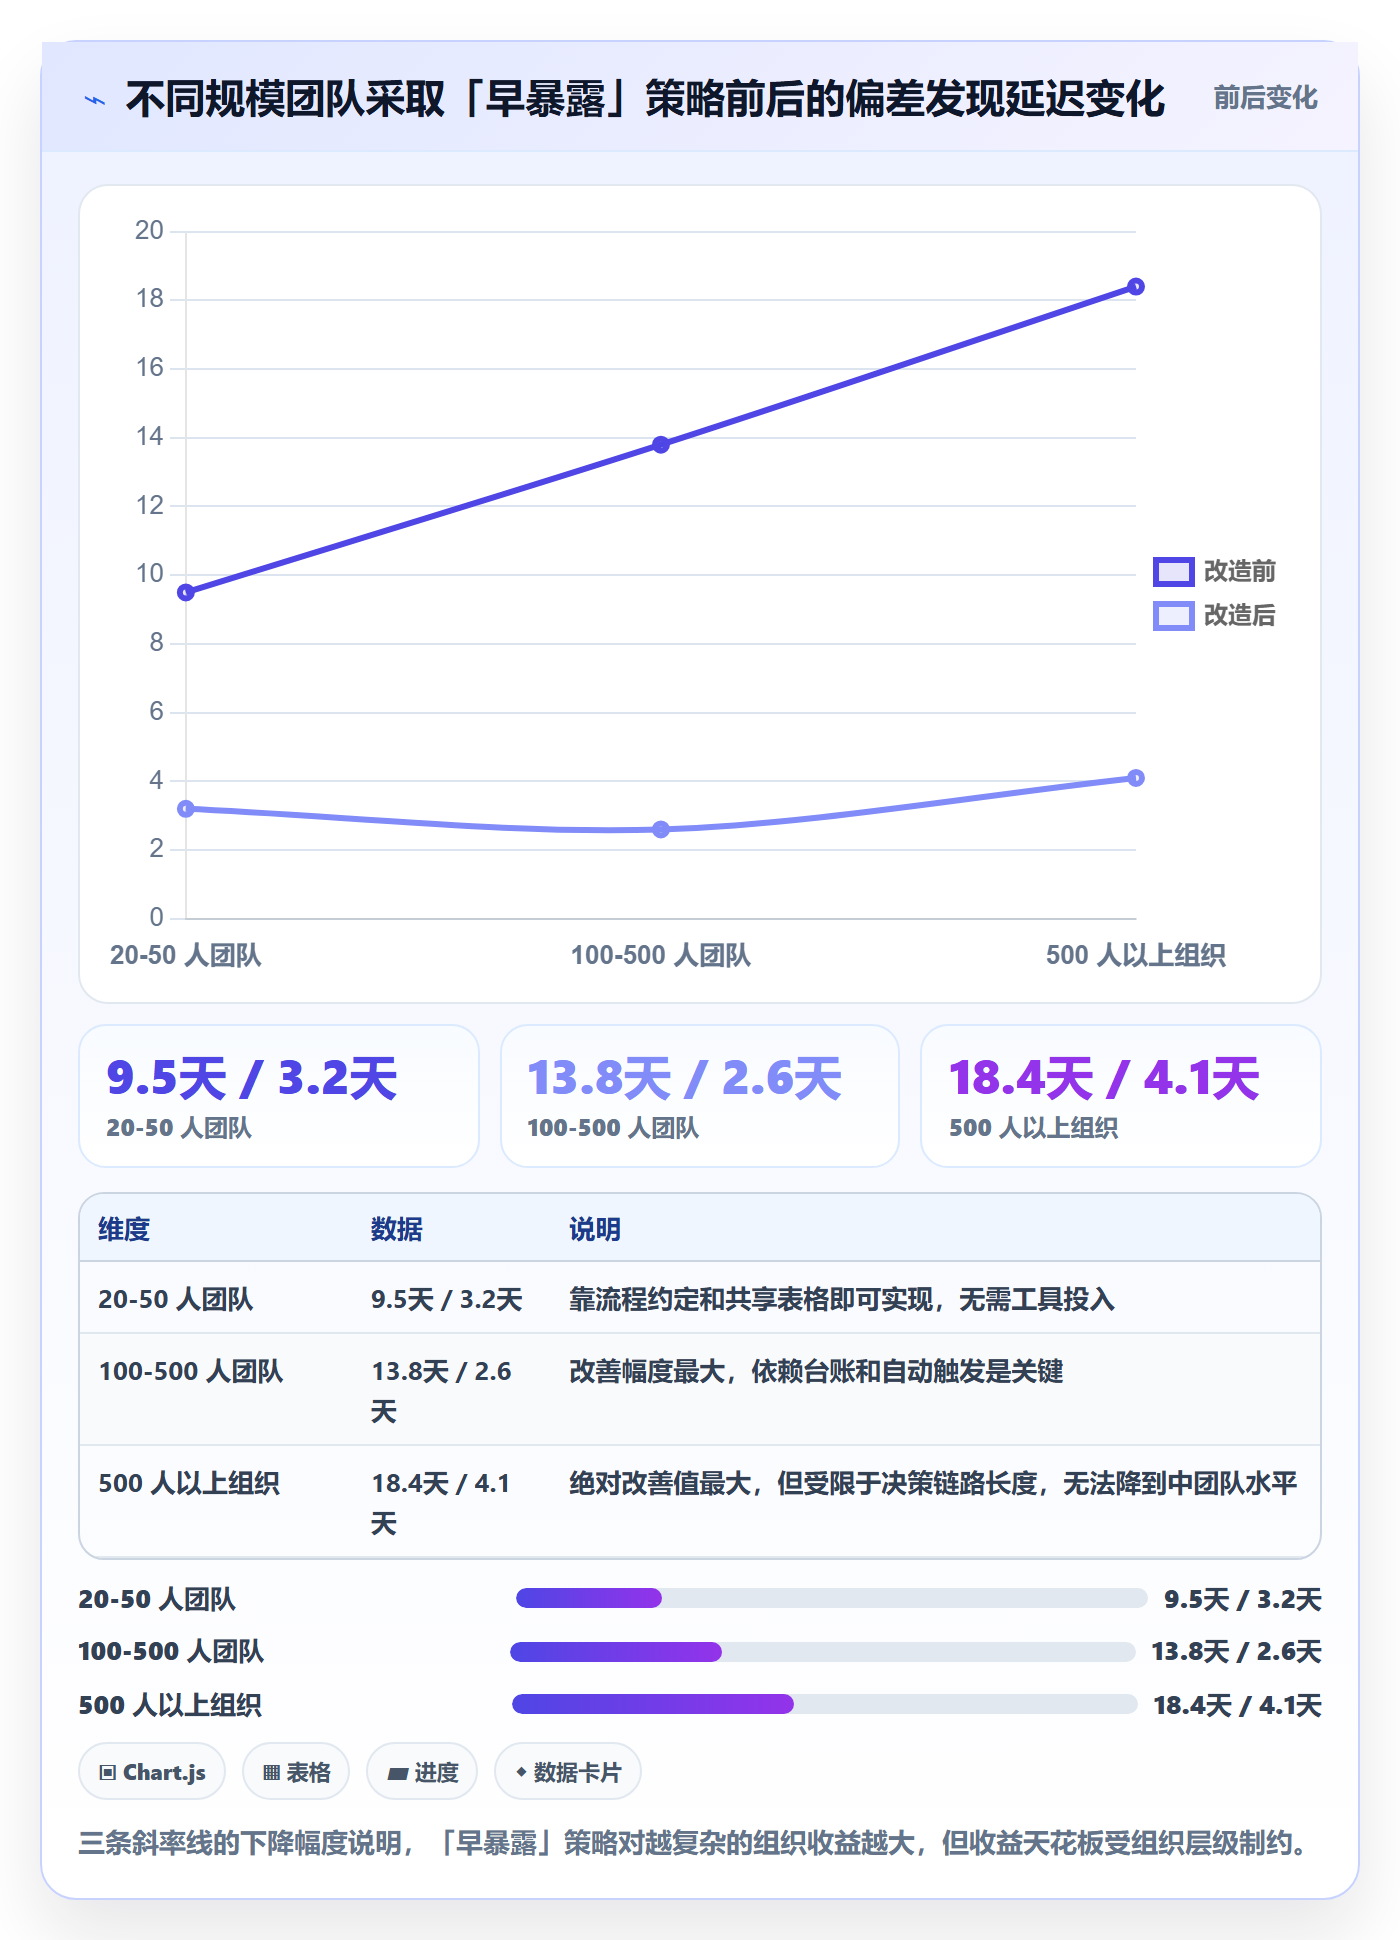Viewport: 1400px width, 1940px height.
Task: Click the description 改善幅度最大，依赖台账和自动触发是关键
Action: [816, 1371]
